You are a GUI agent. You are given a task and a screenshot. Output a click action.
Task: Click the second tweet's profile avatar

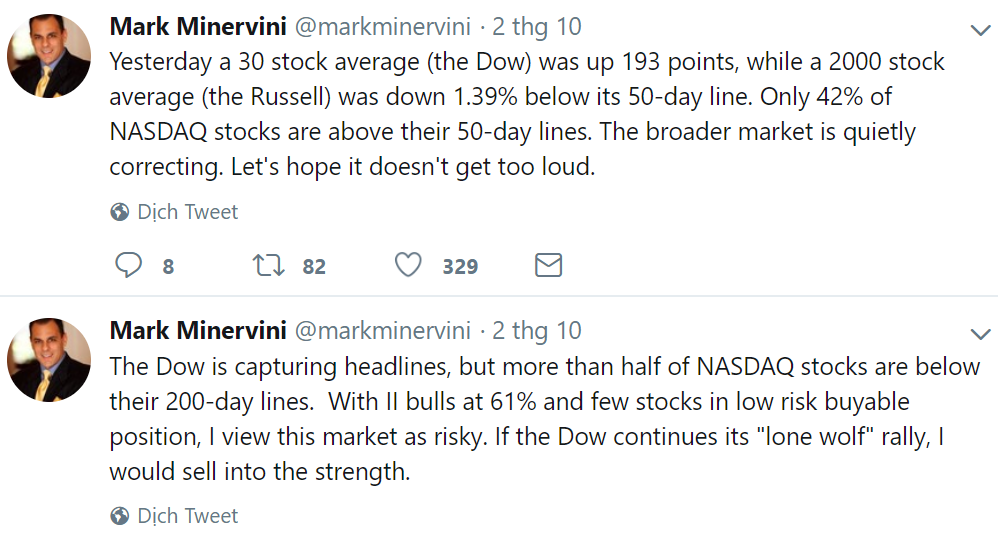pos(48,360)
